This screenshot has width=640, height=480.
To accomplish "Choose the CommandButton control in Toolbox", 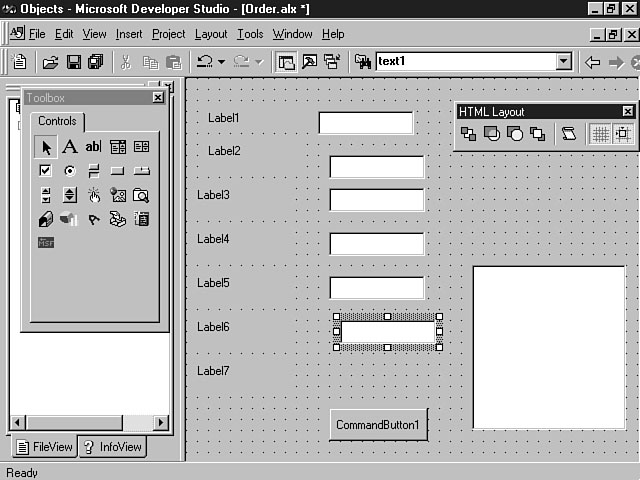I will [117, 171].
